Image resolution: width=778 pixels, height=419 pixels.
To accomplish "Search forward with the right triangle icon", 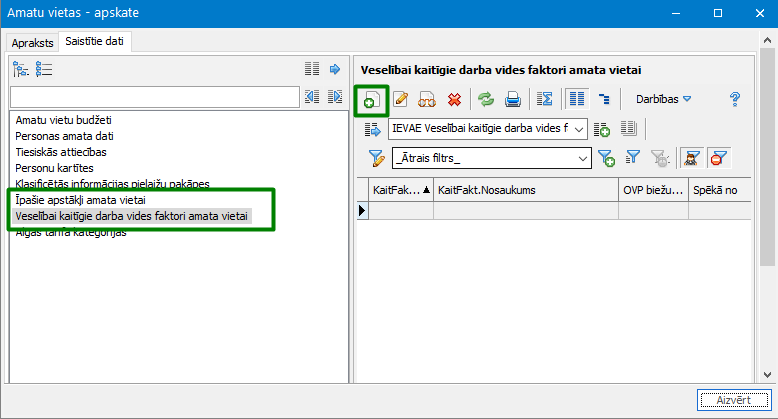I will [x=335, y=97].
